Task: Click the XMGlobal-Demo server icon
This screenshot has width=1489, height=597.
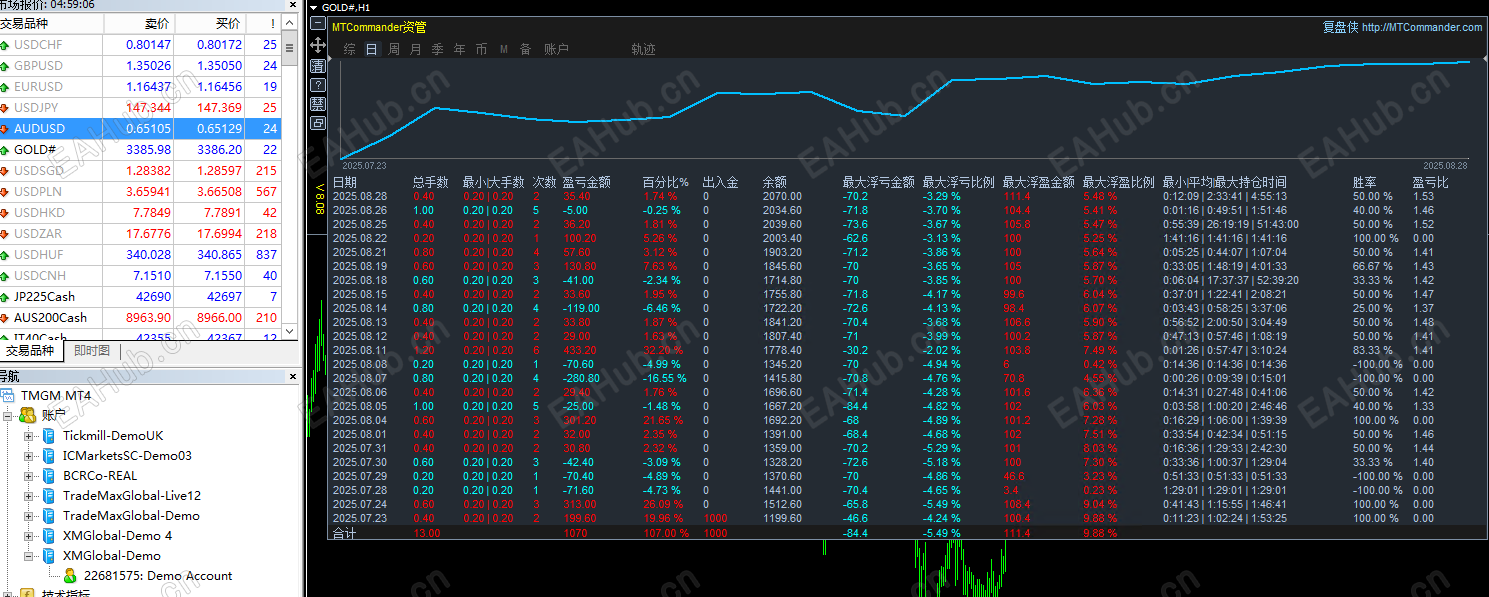Action: [49, 556]
